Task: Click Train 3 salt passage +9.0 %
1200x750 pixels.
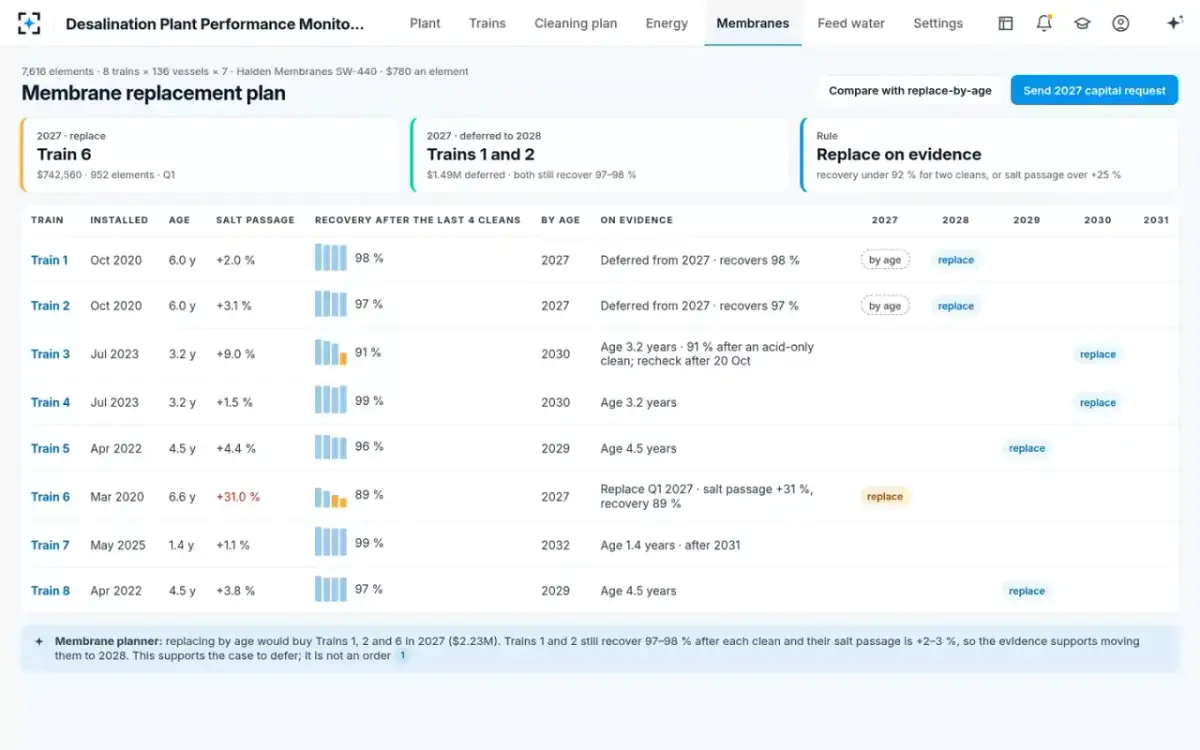Action: [235, 354]
